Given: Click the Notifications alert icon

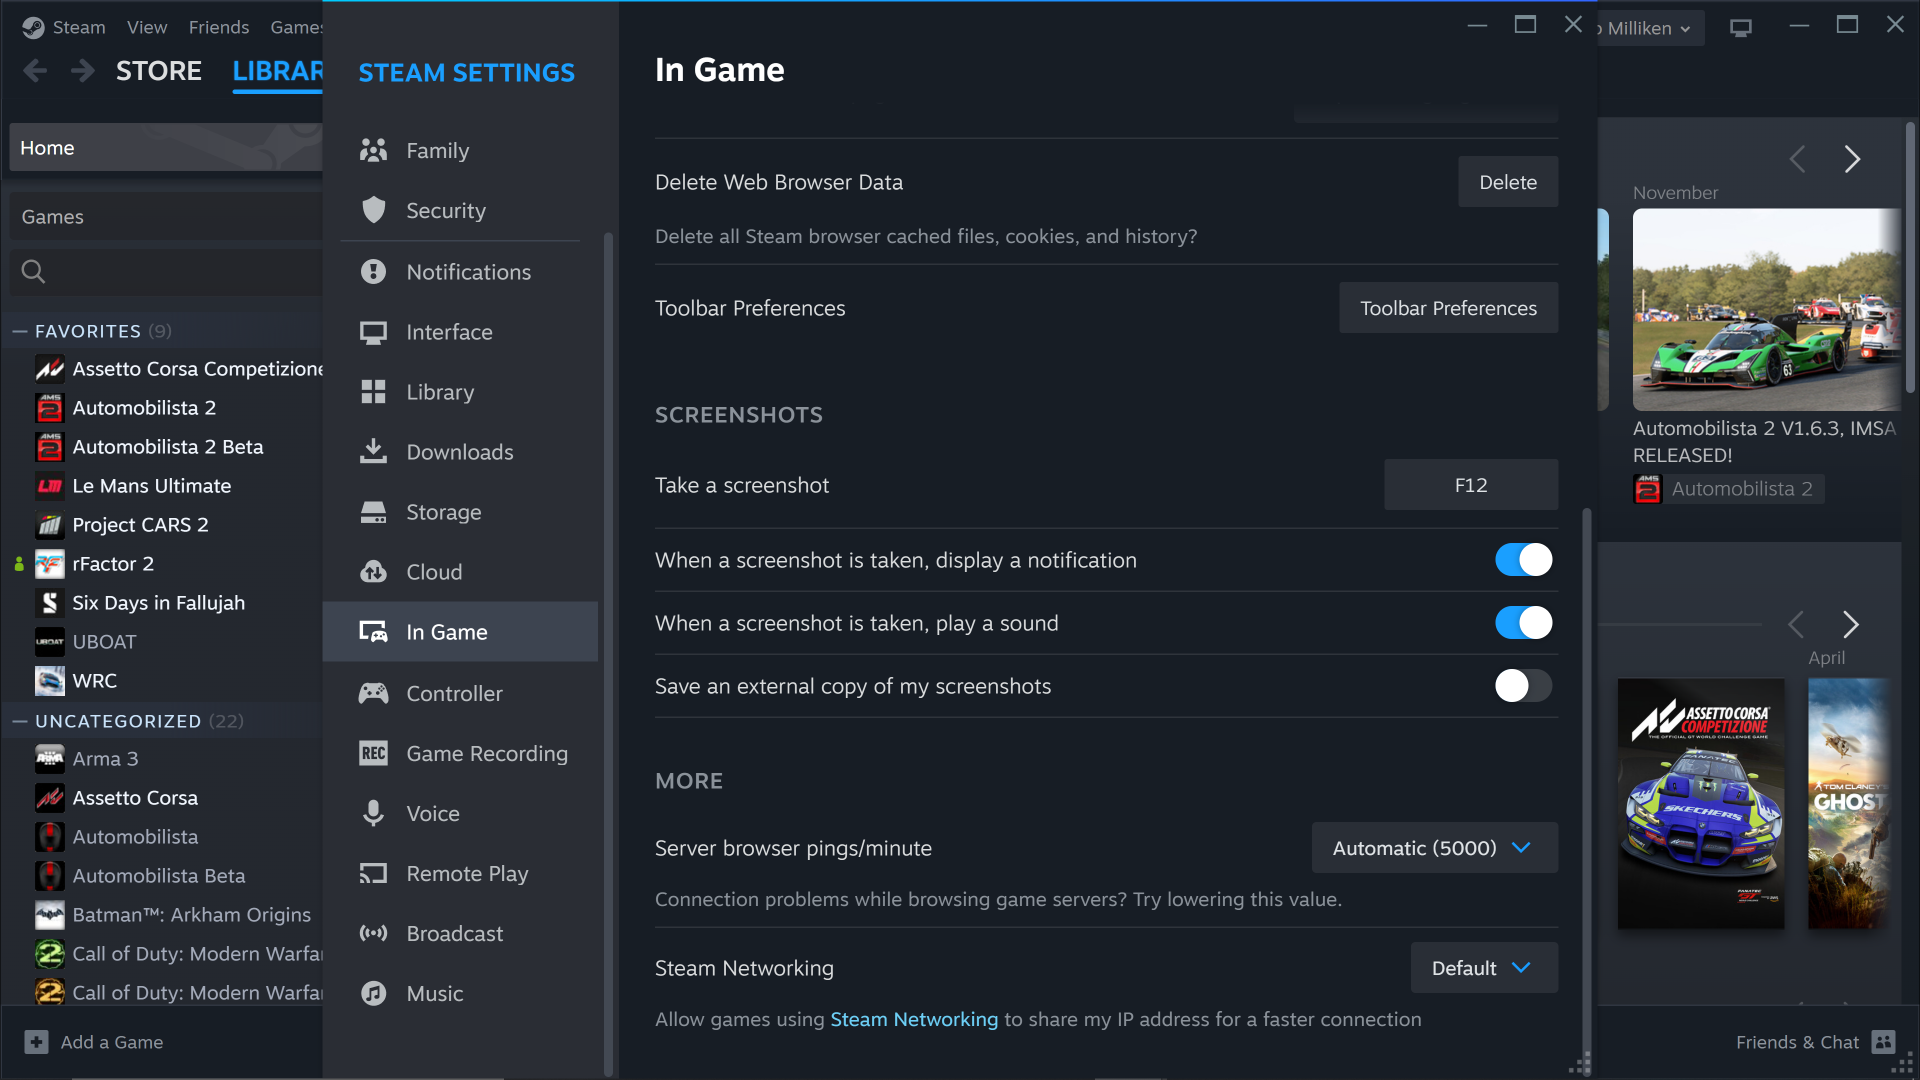Looking at the screenshot, I should tap(373, 271).
